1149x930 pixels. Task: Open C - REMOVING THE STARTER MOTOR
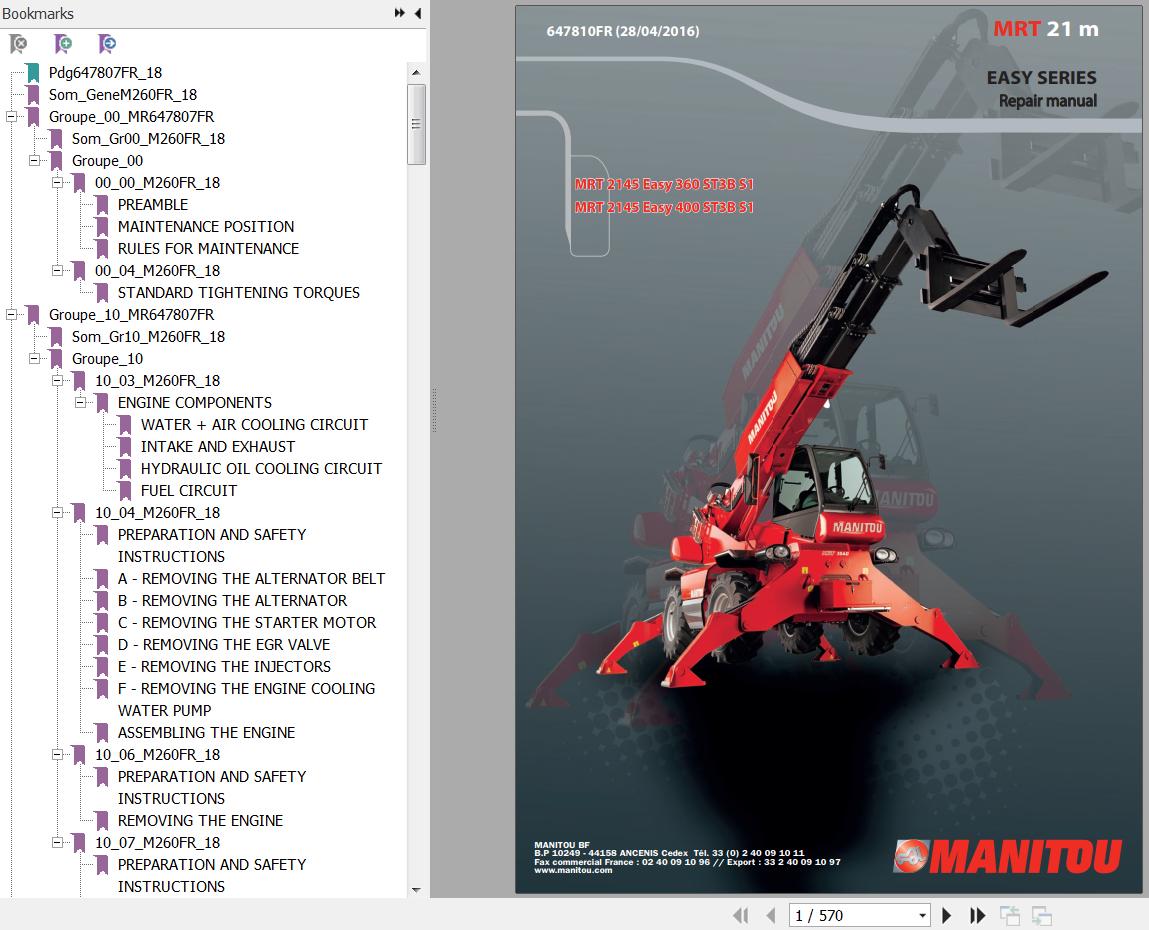tap(246, 622)
